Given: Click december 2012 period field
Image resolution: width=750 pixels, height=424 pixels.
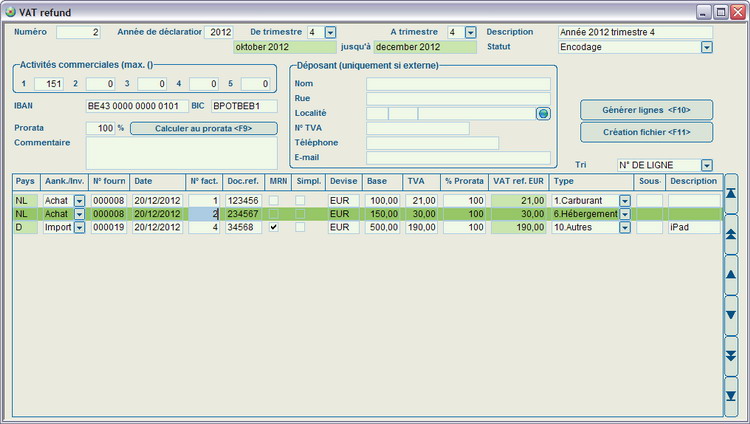Looking at the screenshot, I should 425,47.
